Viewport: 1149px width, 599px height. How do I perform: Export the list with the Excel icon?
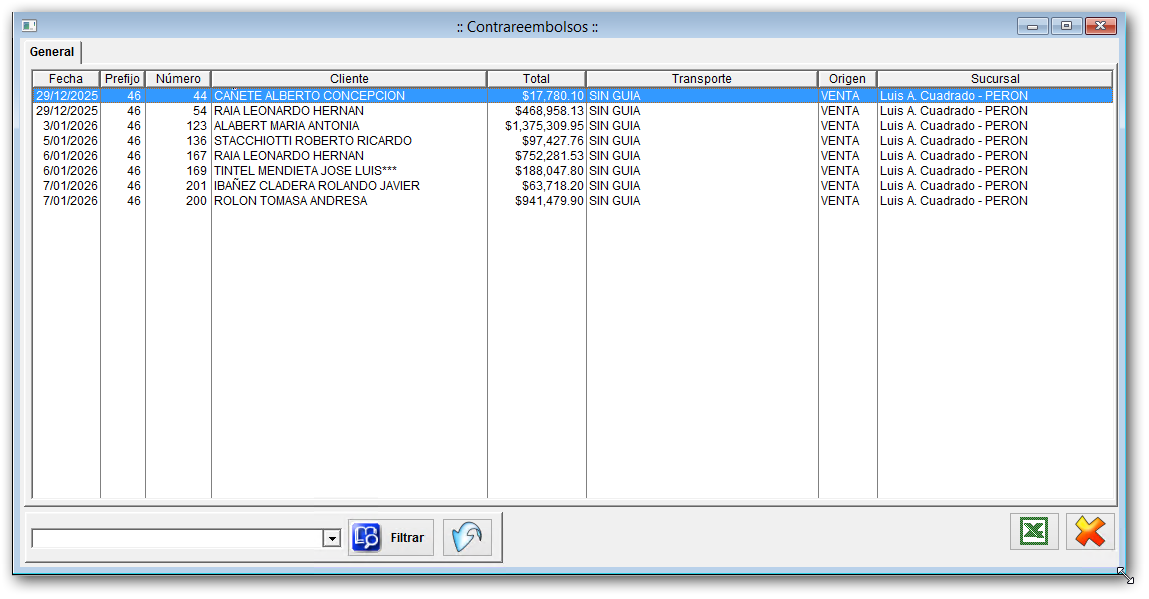pyautogui.click(x=1034, y=532)
